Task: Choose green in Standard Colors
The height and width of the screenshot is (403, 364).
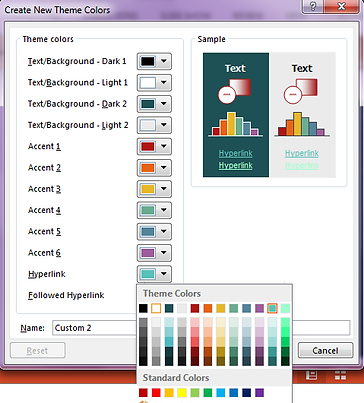Action: 208,393
